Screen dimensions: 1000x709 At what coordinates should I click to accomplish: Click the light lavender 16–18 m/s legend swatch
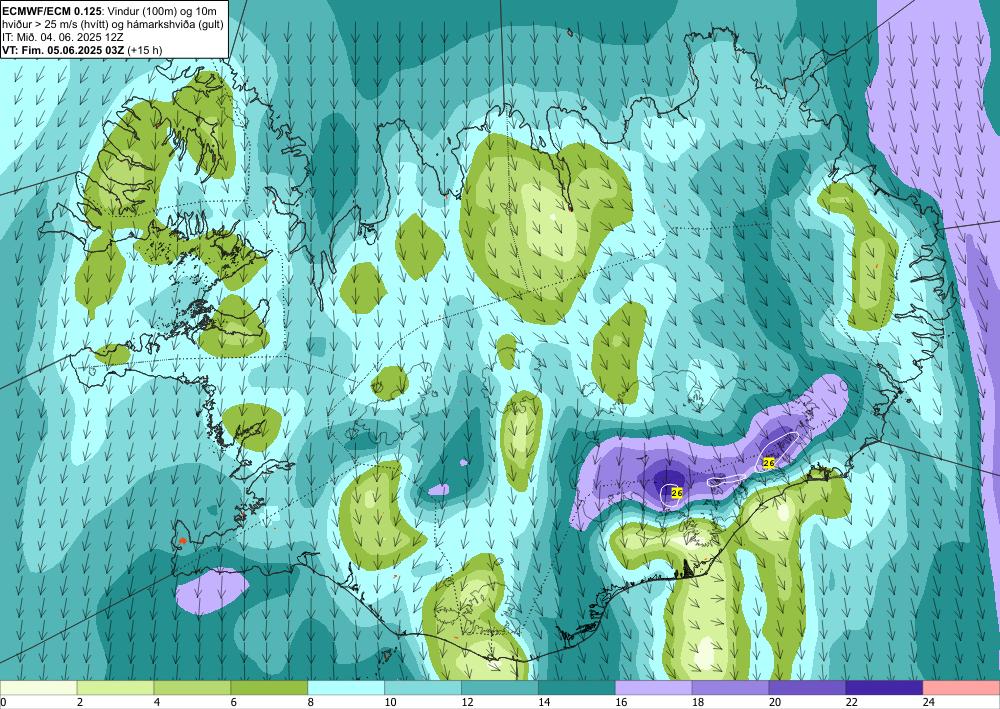654,688
